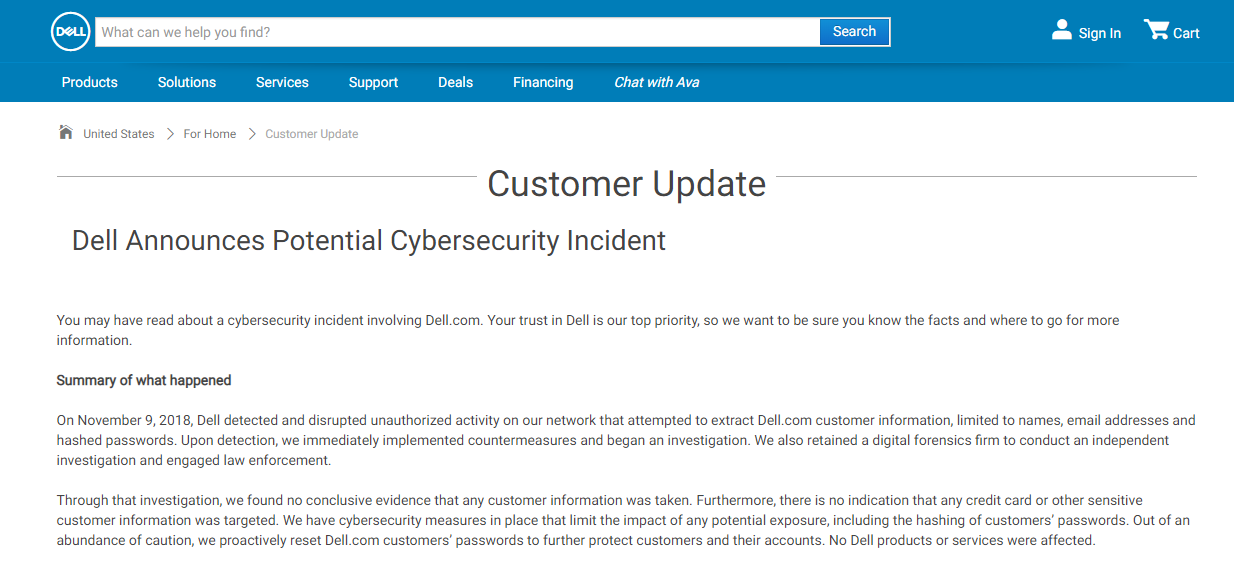Start Chat with Ava
Image resolution: width=1234 pixels, height=572 pixels.
click(657, 82)
